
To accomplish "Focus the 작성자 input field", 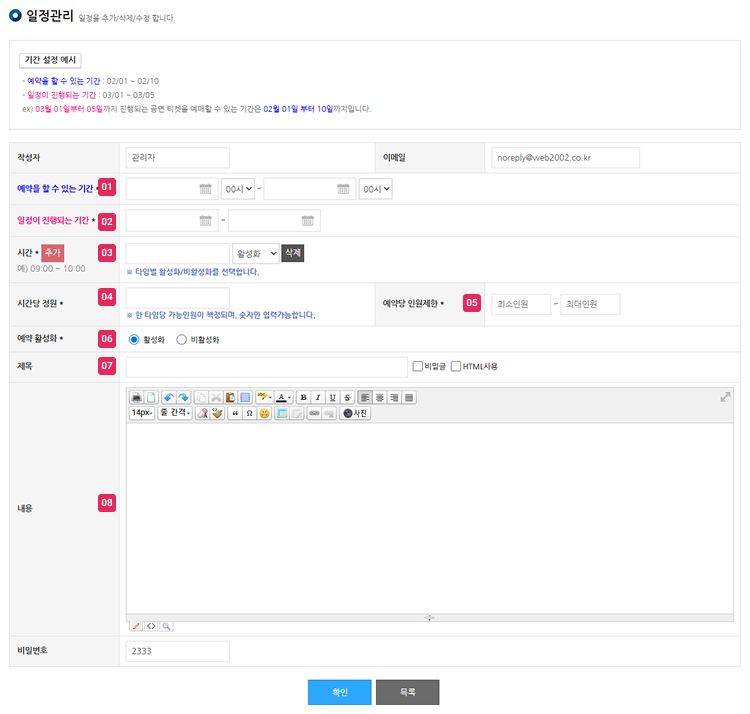I will [x=177, y=157].
